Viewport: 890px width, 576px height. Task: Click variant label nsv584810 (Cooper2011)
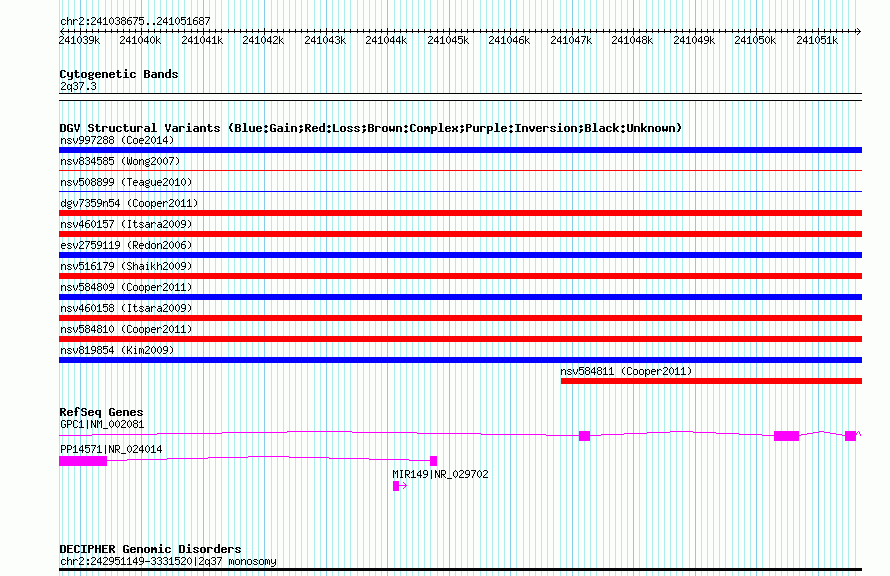pyautogui.click(x=126, y=329)
